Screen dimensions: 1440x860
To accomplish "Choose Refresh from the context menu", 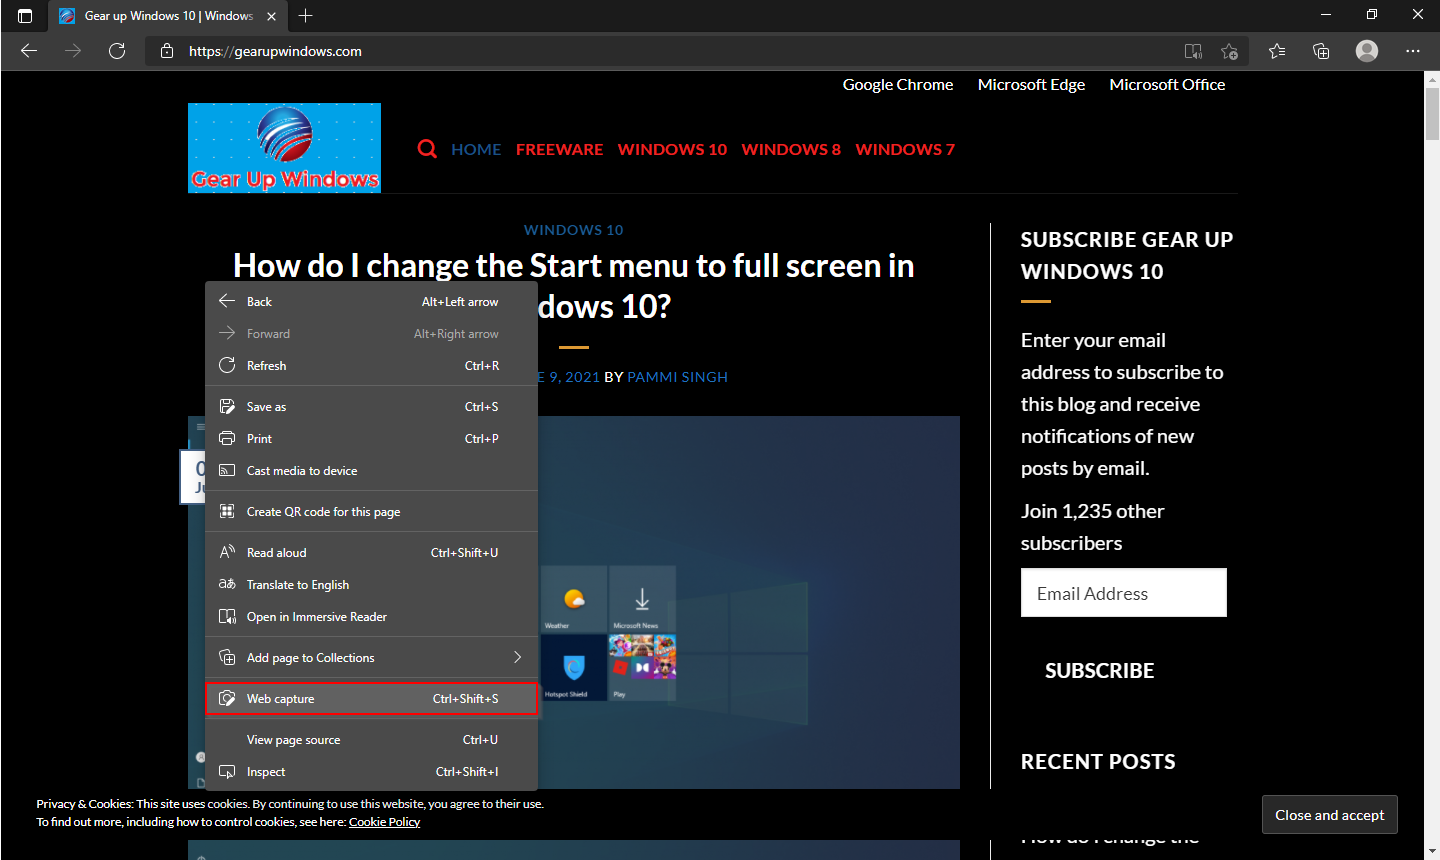I will pyautogui.click(x=372, y=366).
